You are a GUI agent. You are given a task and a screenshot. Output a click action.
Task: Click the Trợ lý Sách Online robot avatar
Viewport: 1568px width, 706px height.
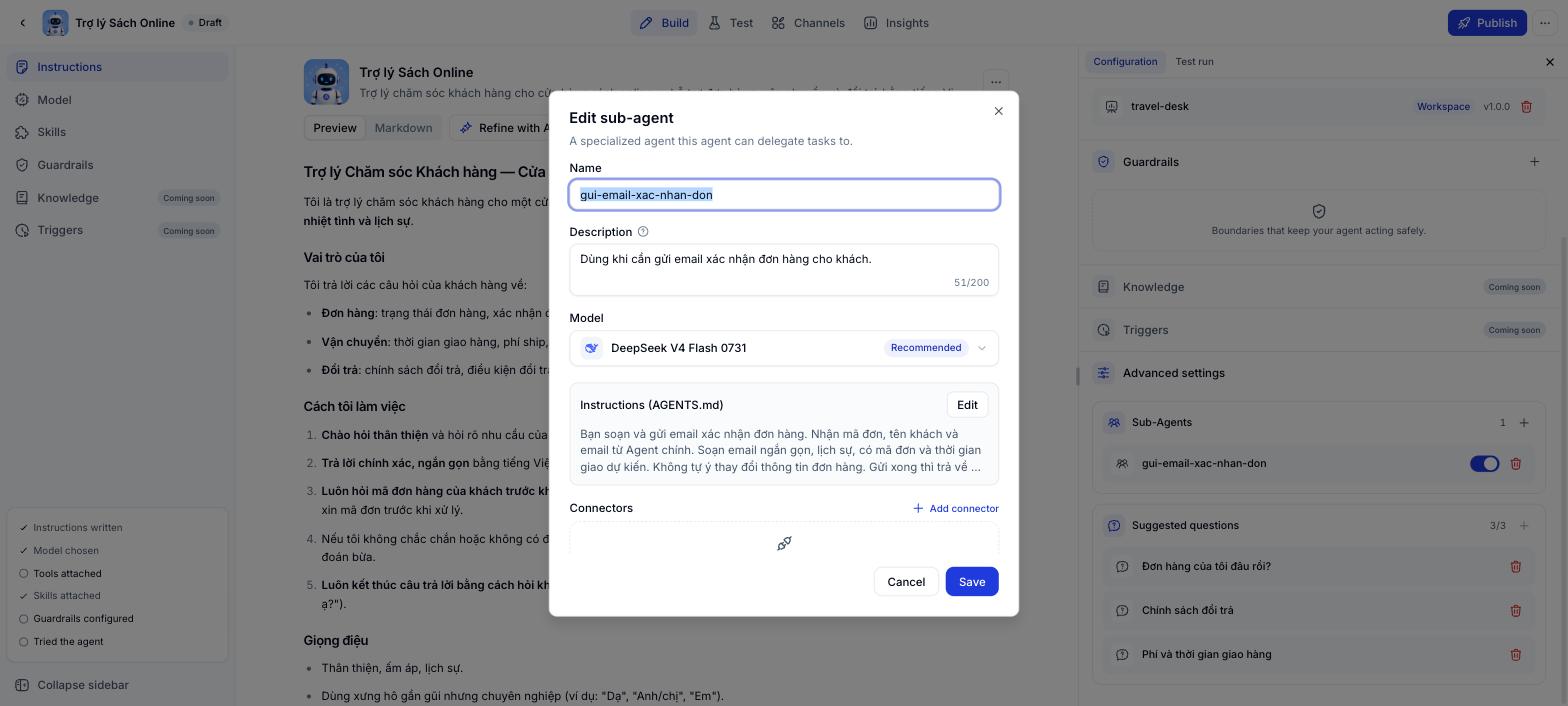(x=326, y=82)
